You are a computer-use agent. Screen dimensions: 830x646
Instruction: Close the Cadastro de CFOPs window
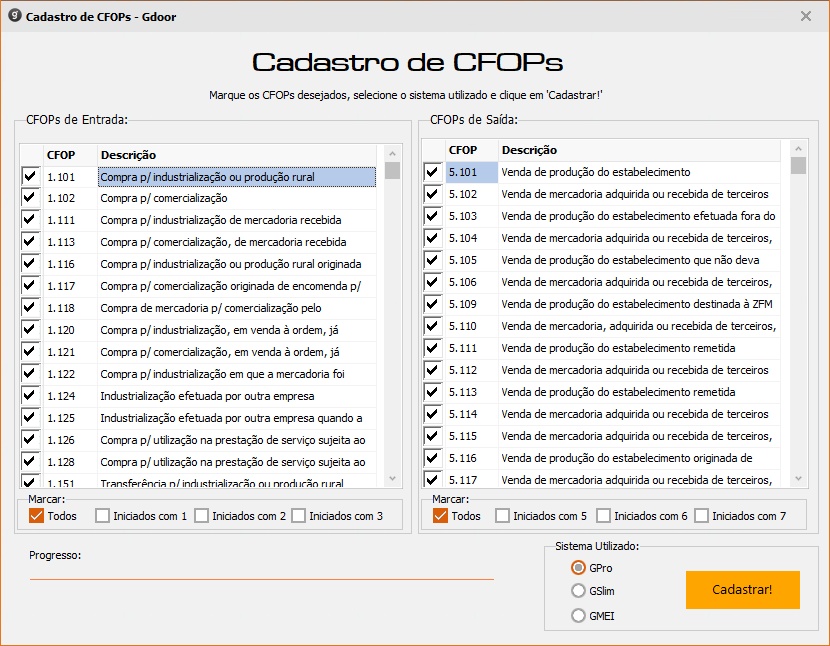click(x=806, y=16)
